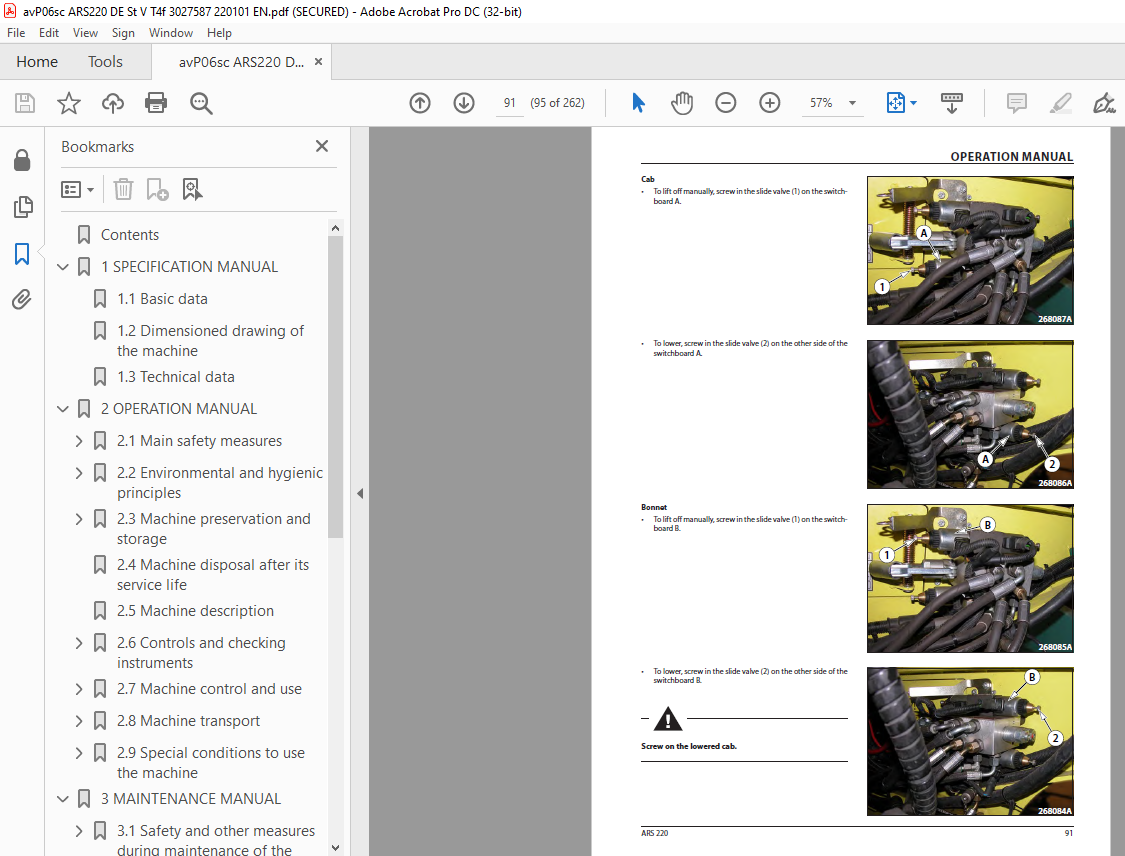Expand 2.9 Special conditions bookmark
Image resolution: width=1125 pixels, height=856 pixels.
pos(79,753)
